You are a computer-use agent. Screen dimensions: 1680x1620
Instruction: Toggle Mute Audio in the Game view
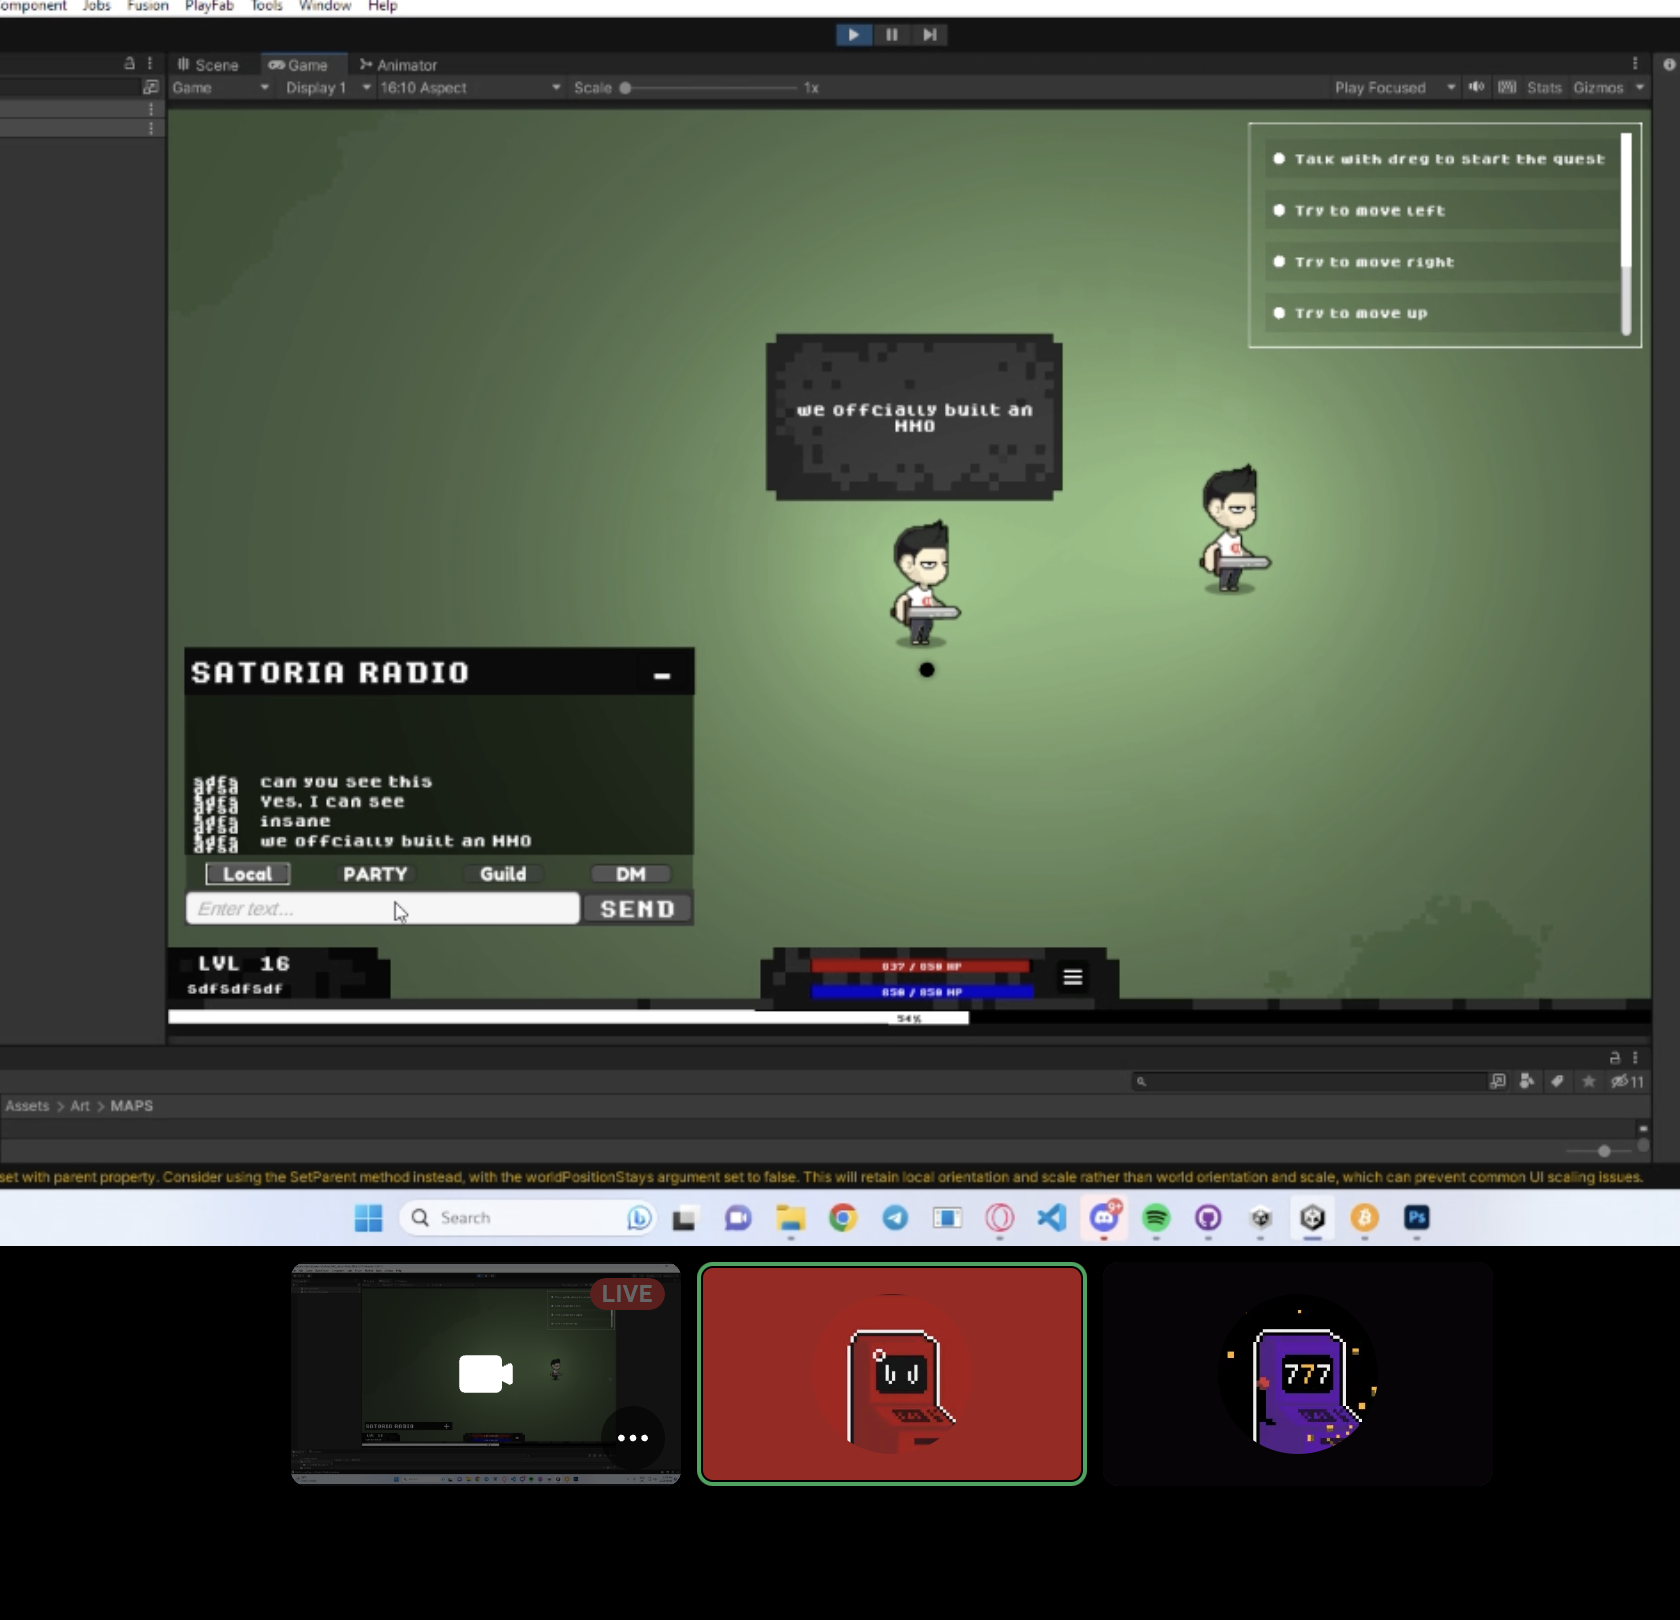1476,87
